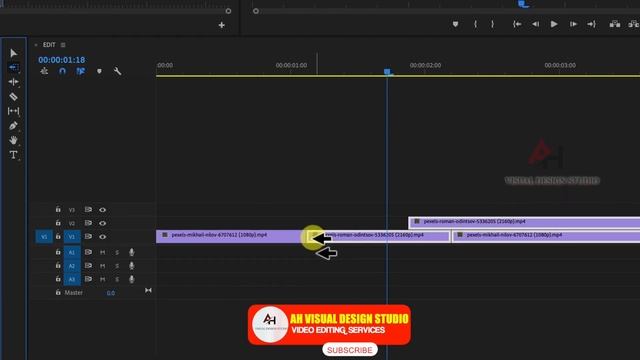Toggle track targeting for A2
The width and height of the screenshot is (640, 360).
click(72, 266)
